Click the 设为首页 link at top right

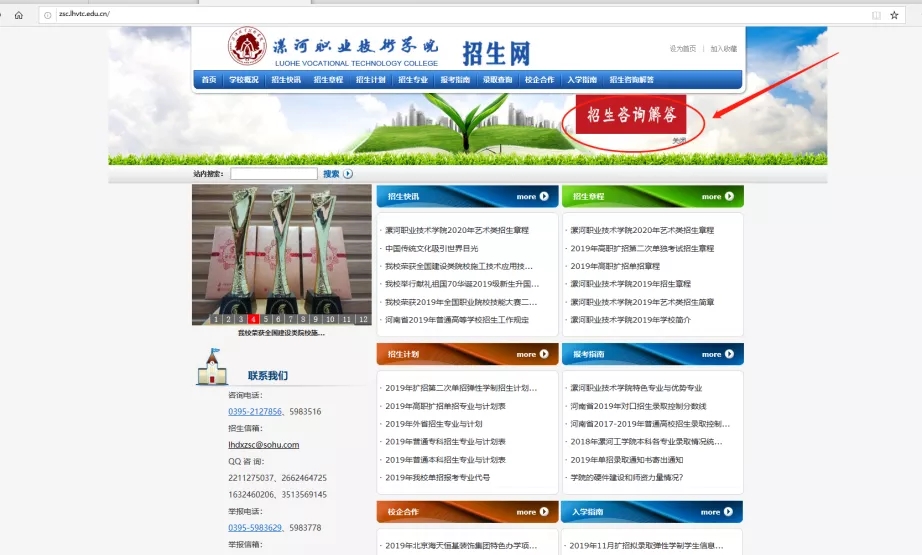[682, 49]
